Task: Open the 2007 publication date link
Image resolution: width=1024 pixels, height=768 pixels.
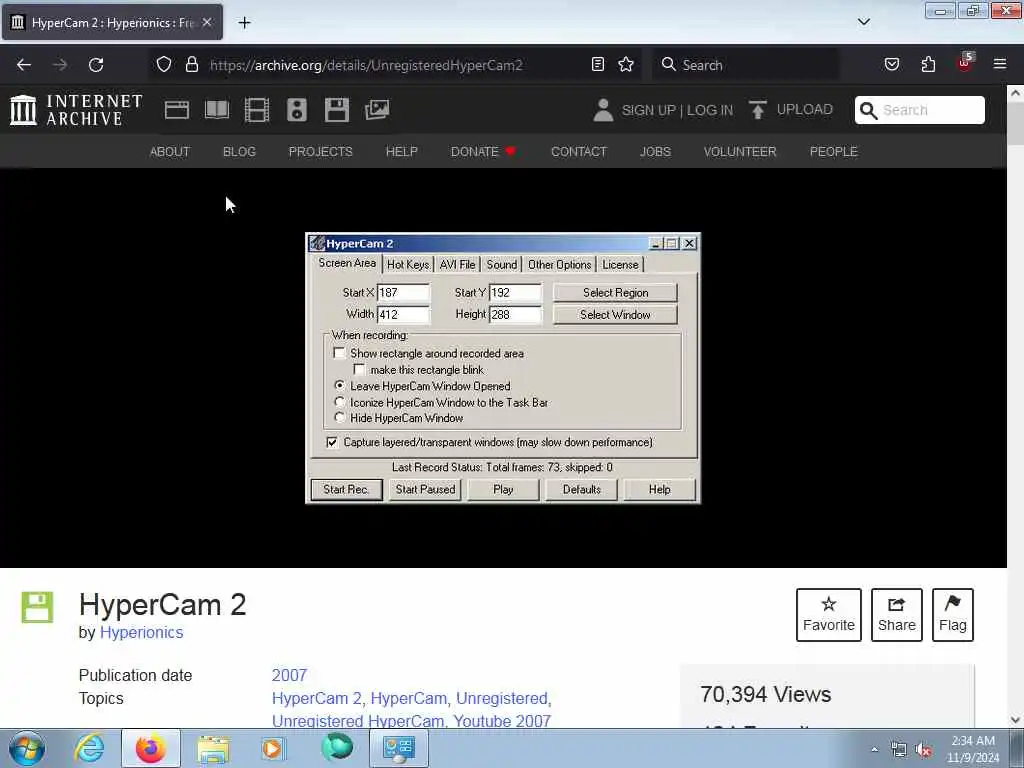Action: 289,675
